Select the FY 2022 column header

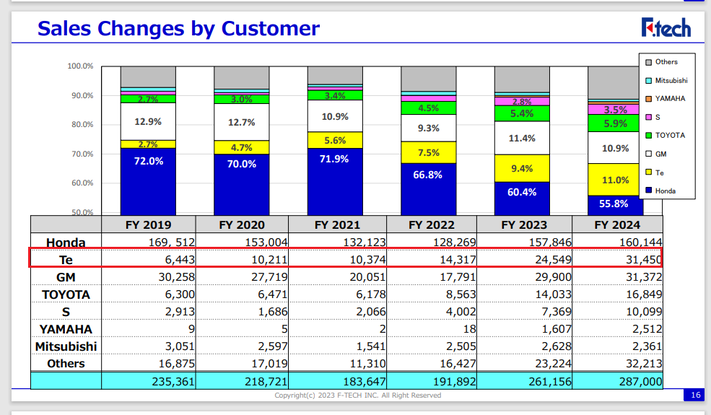(431, 225)
